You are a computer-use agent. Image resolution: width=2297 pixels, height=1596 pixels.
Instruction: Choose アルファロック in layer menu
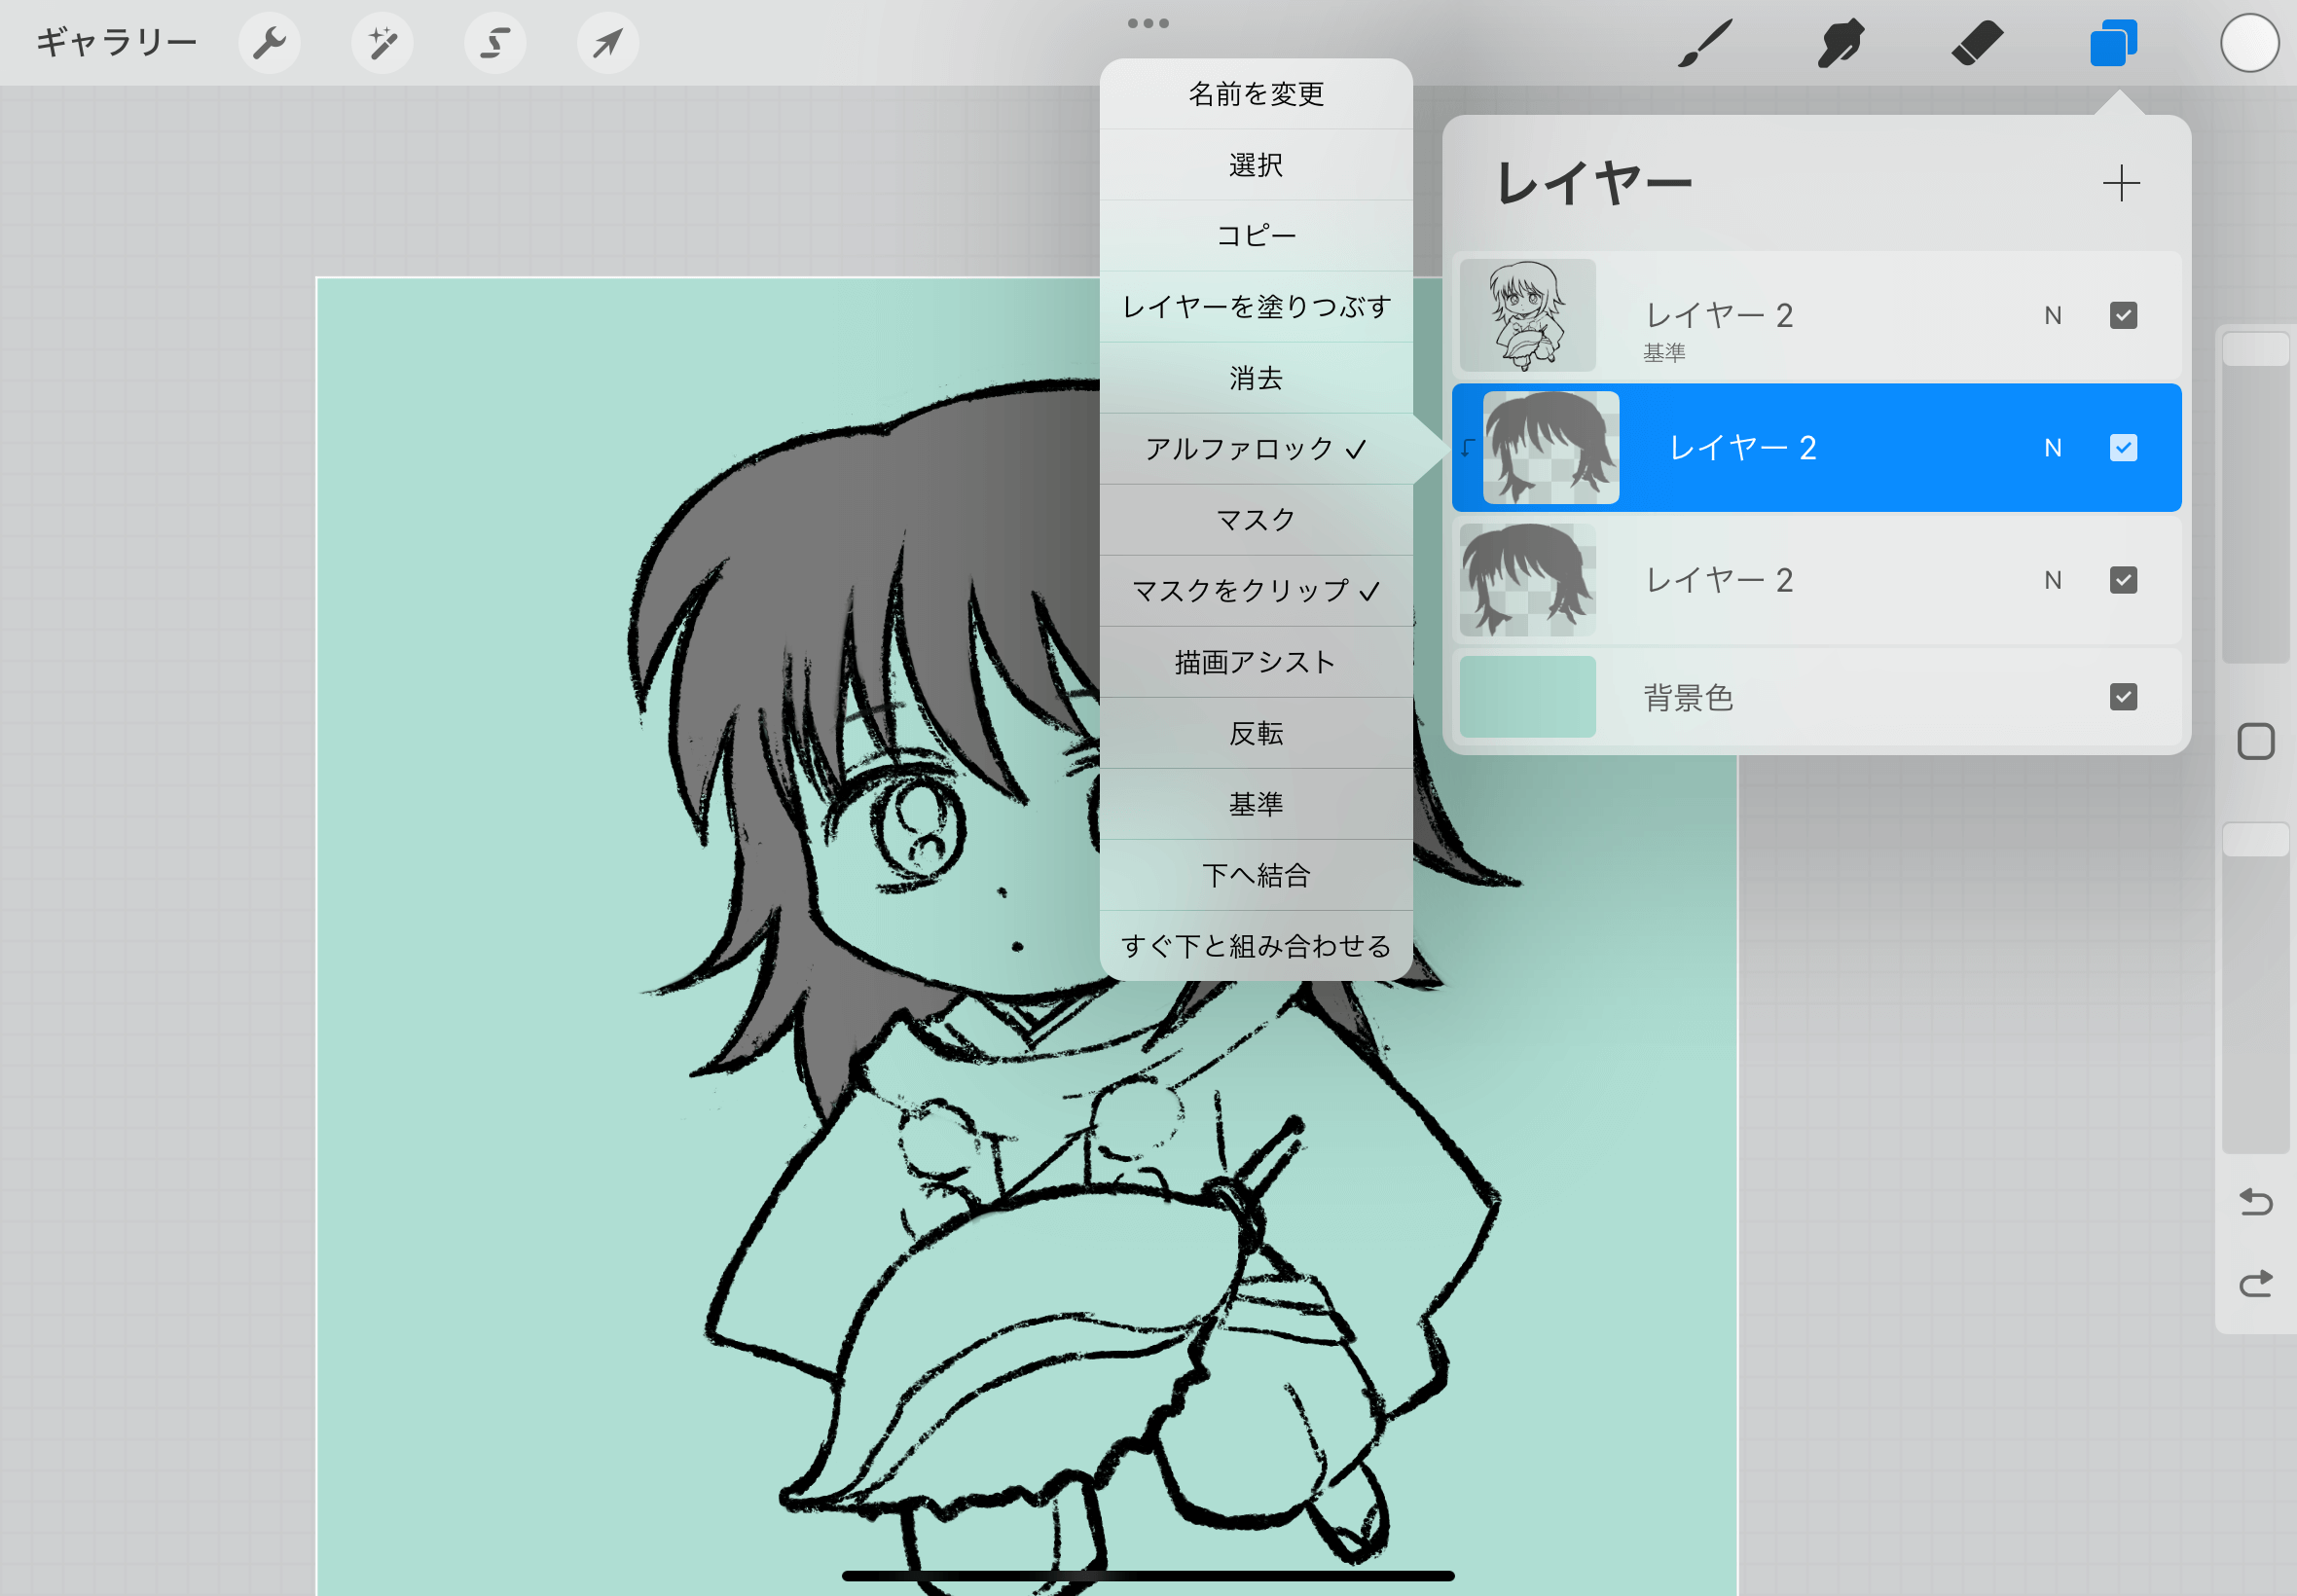tap(1255, 449)
